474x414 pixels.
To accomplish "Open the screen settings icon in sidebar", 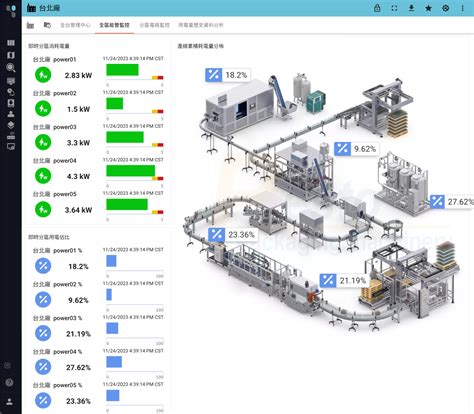I will pyautogui.click(x=11, y=146).
